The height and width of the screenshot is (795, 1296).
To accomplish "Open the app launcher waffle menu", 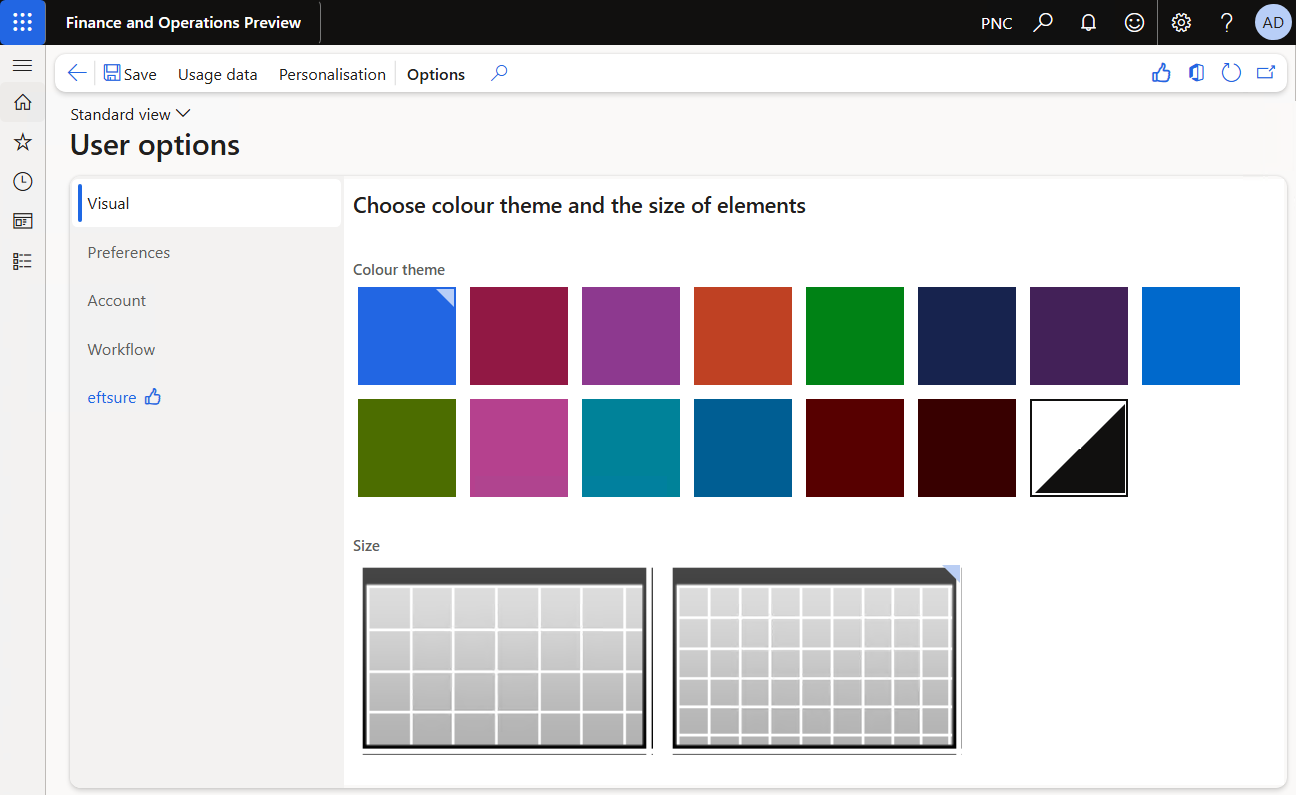I will coord(22,22).
